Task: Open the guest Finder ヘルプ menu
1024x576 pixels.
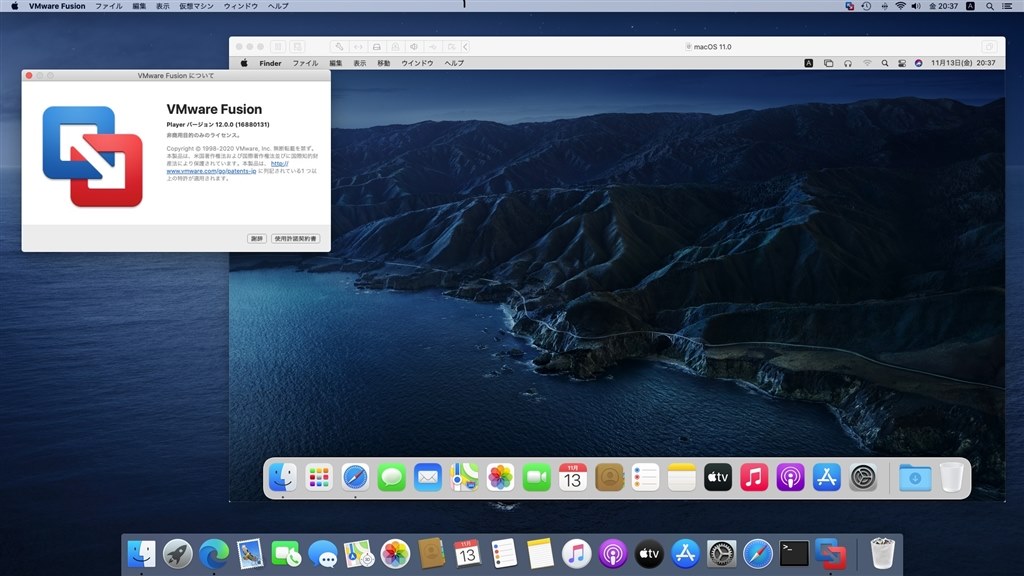Action: [x=454, y=63]
